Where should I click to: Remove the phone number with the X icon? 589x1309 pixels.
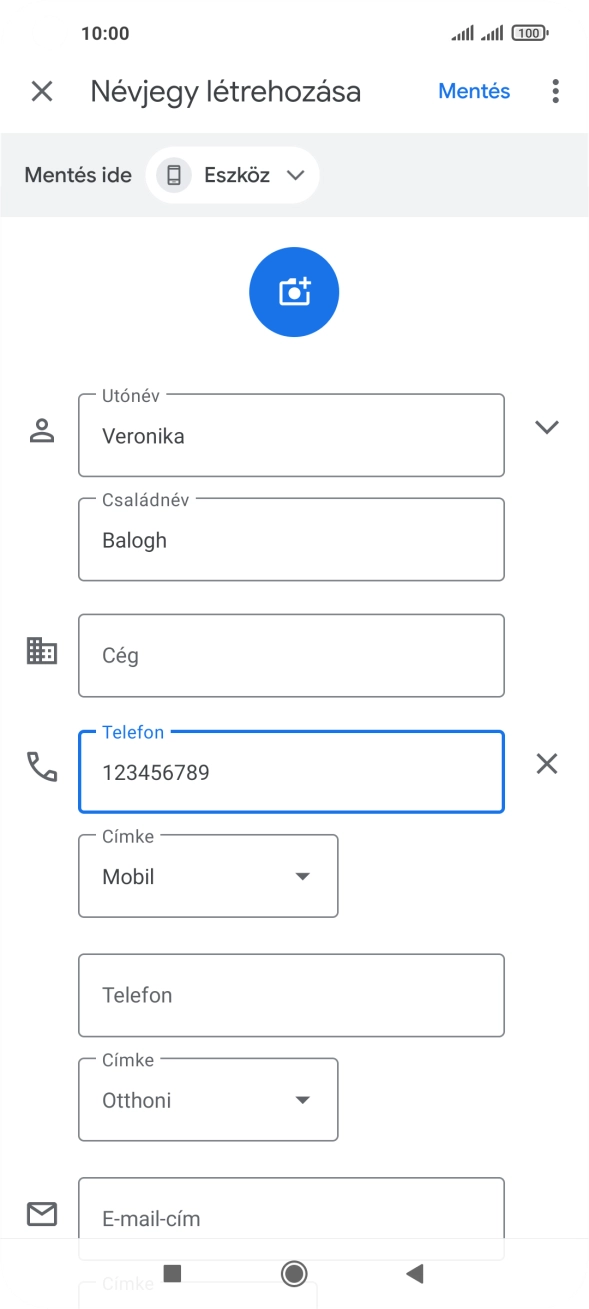(547, 763)
